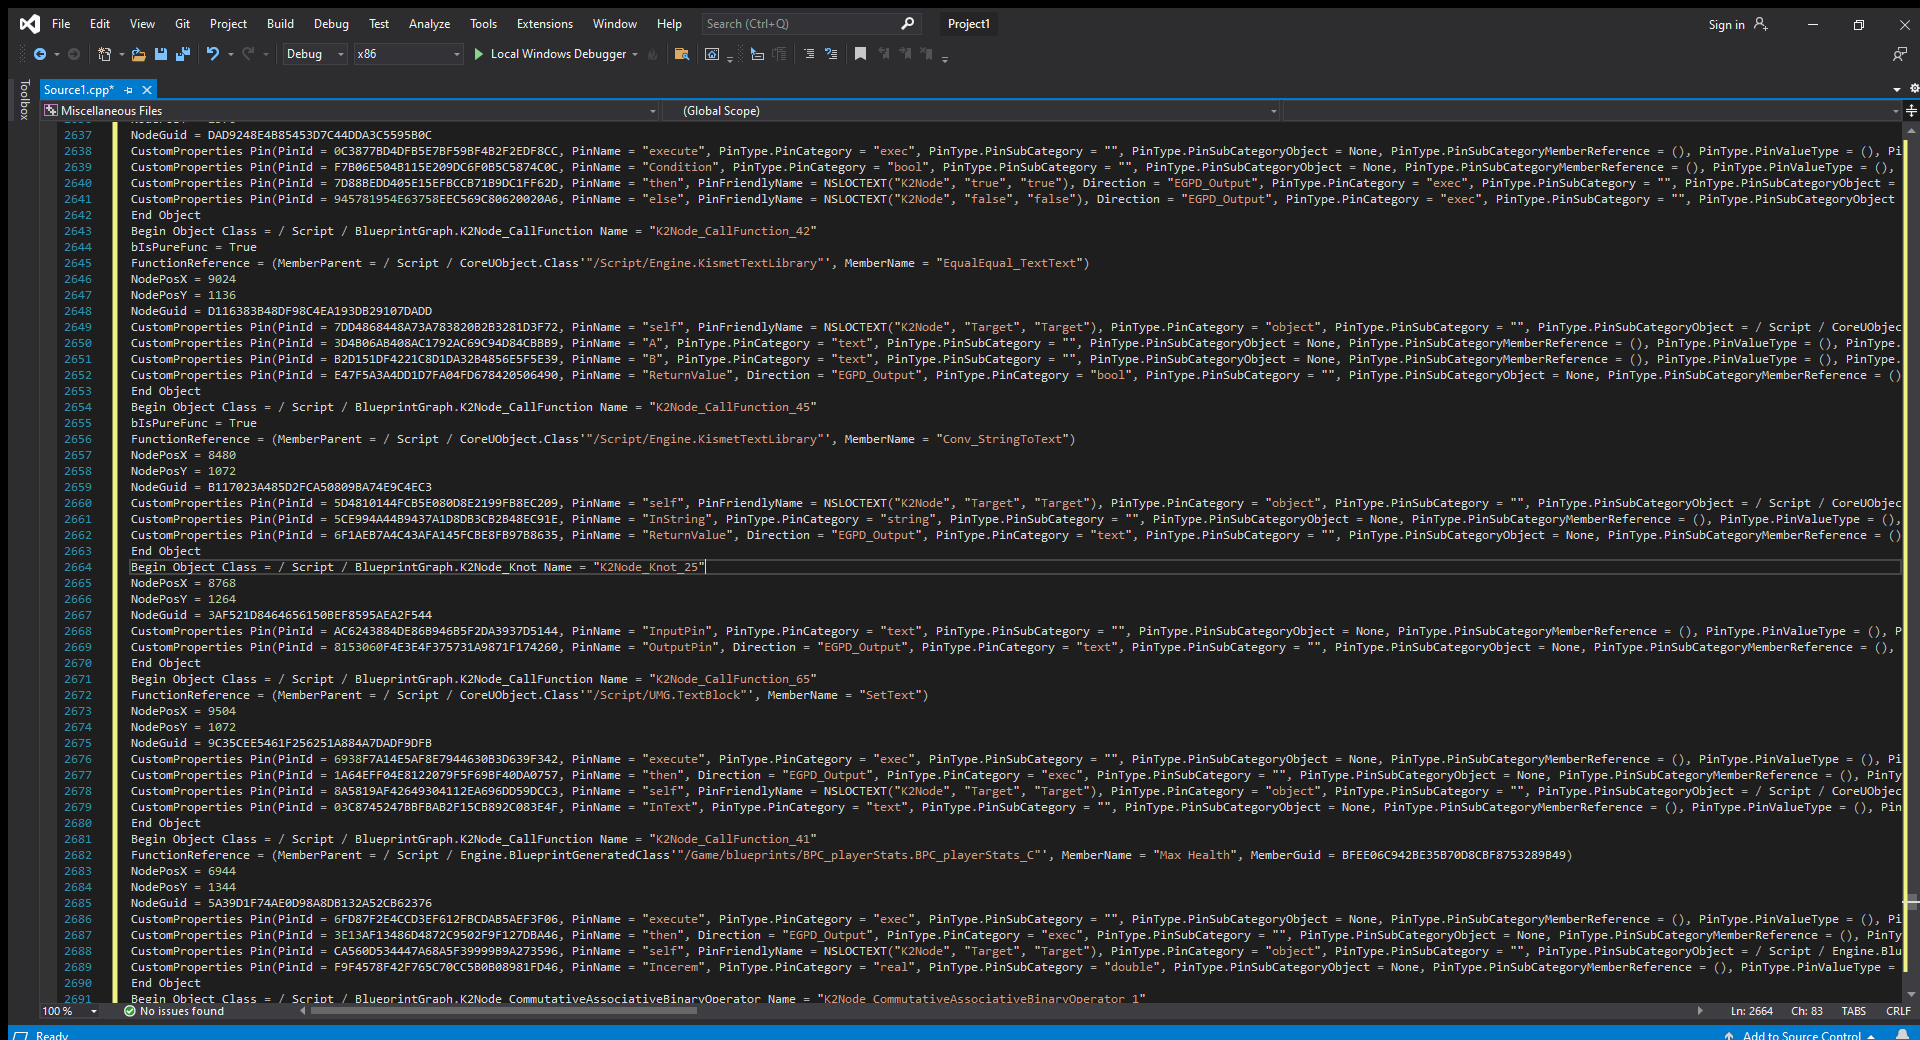Click the Open File folder icon
Viewport: 1920px width, 1040px height.
pyautogui.click(x=138, y=54)
